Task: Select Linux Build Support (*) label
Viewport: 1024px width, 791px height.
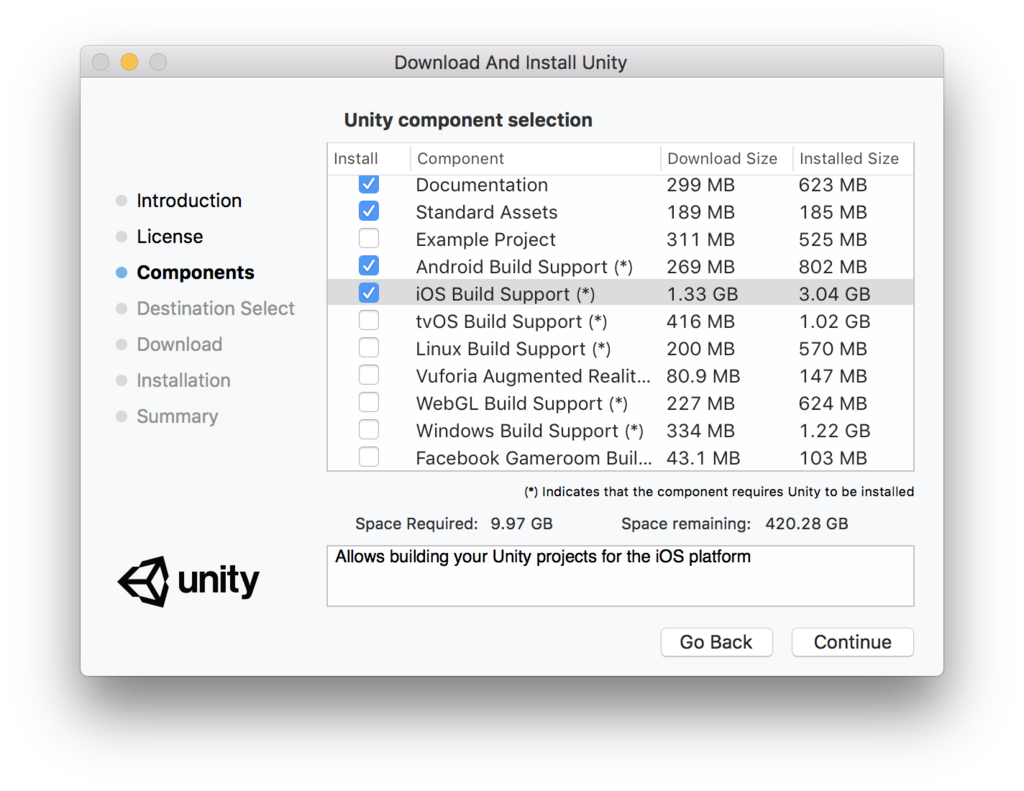Action: tap(513, 349)
